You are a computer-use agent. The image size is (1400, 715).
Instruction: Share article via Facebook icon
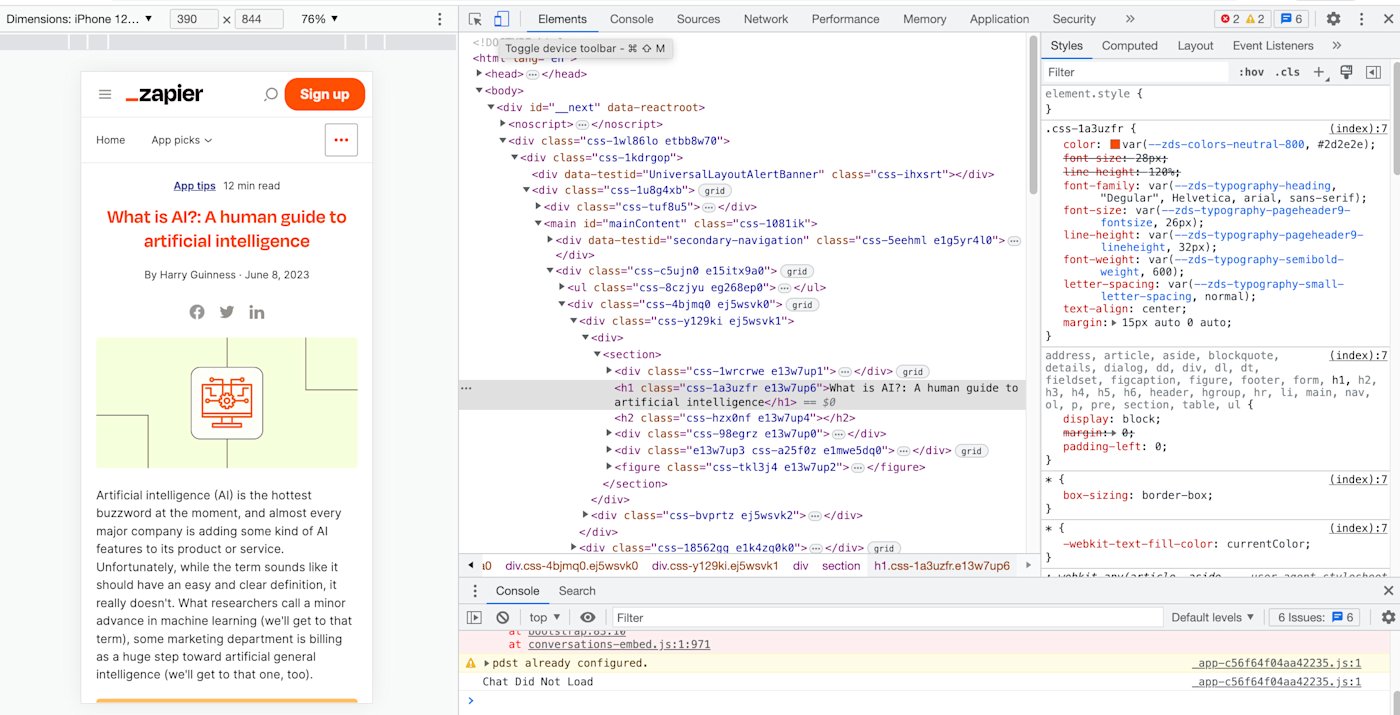point(197,312)
